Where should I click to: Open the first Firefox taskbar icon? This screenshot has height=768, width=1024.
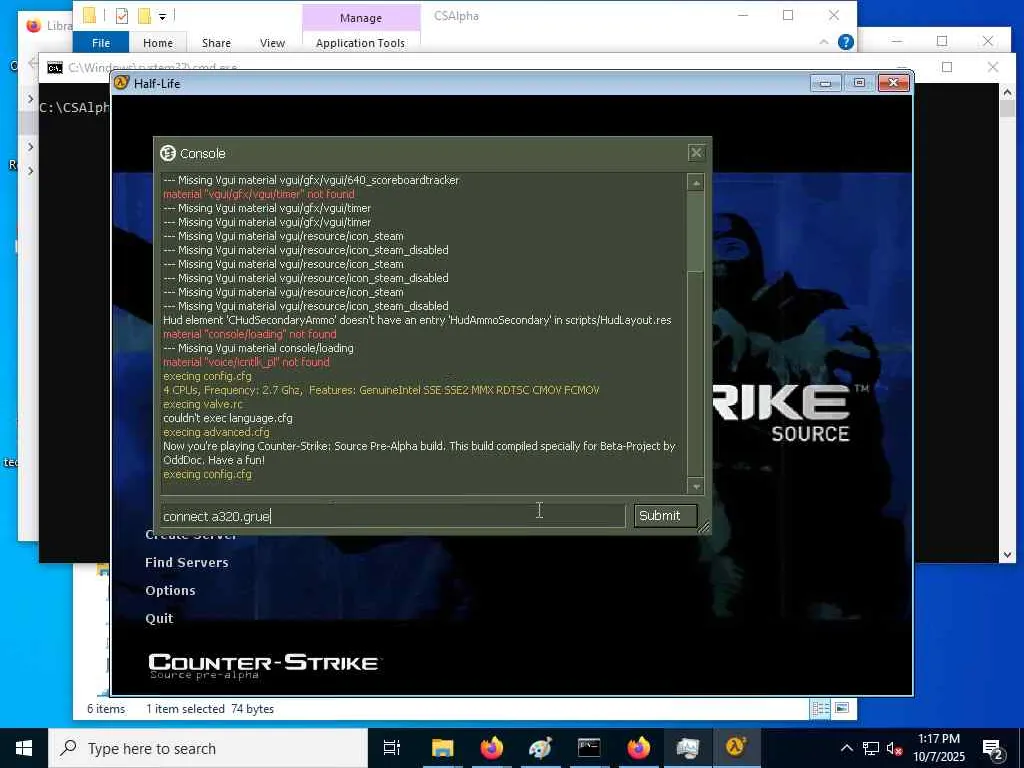(491, 748)
